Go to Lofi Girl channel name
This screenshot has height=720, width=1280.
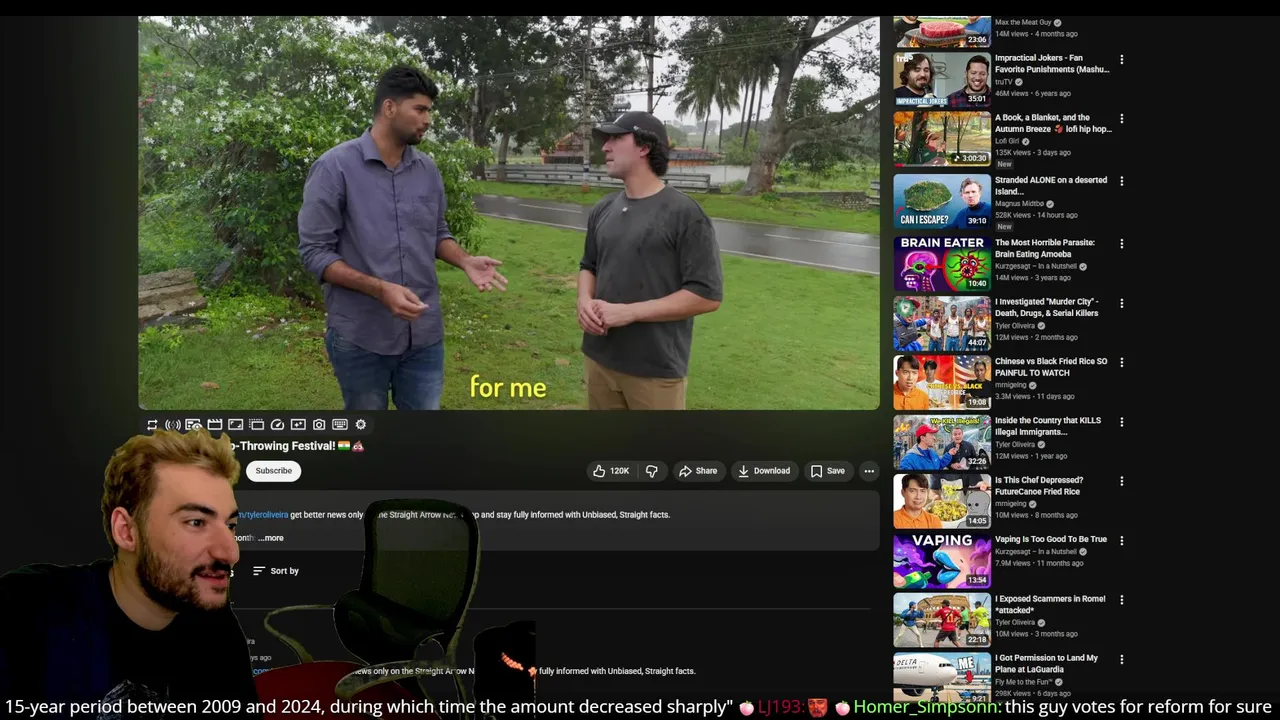[1007, 141]
